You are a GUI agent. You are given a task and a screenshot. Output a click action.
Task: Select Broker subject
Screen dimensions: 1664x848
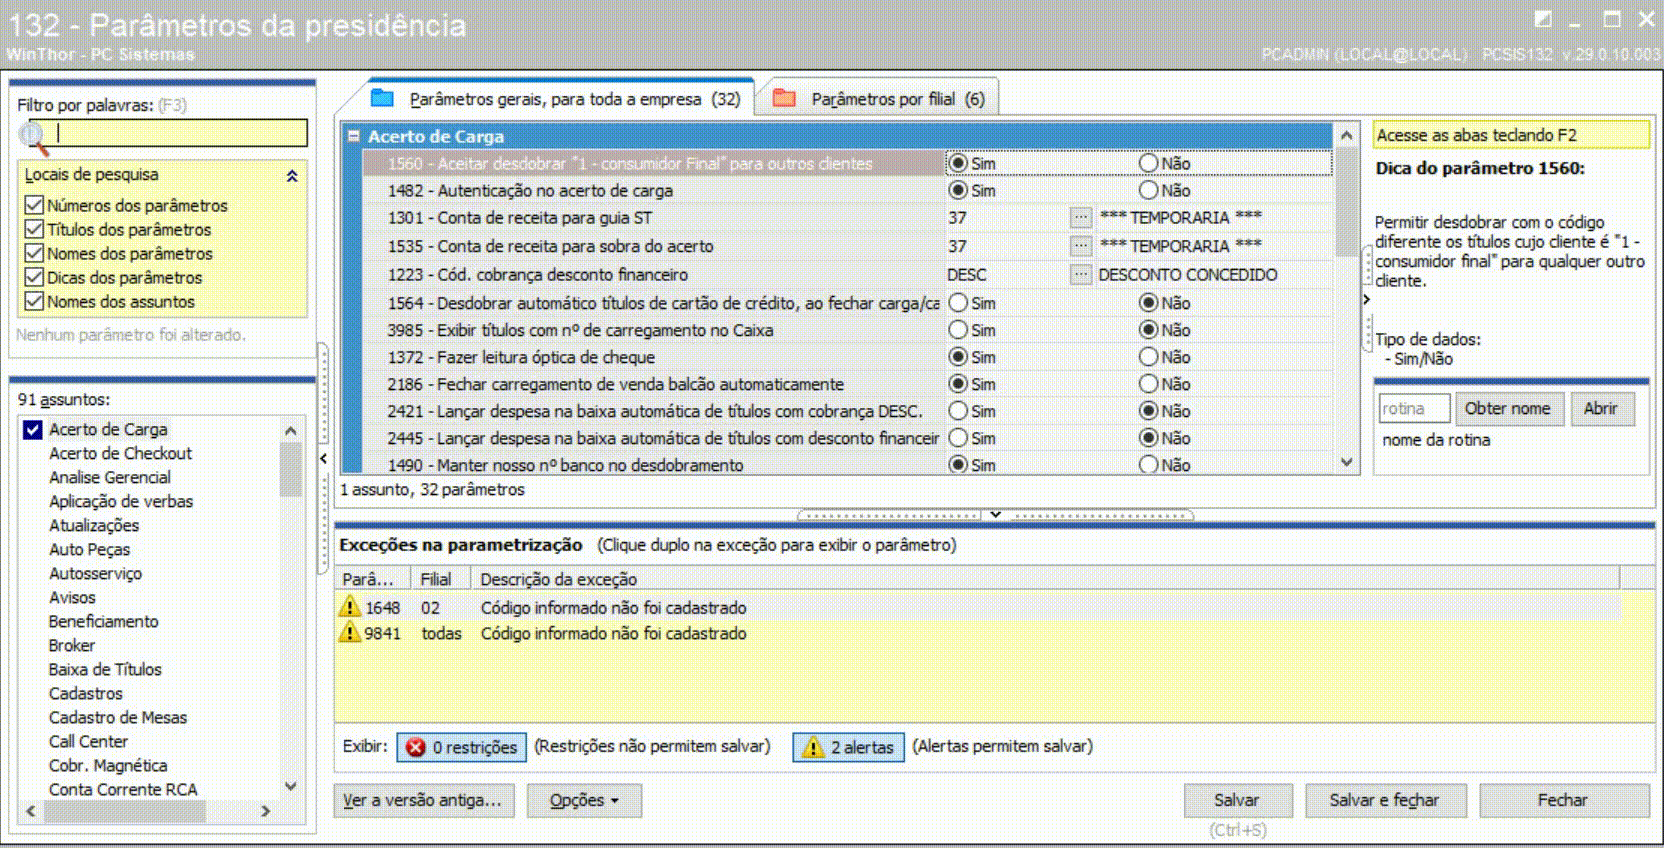point(72,645)
